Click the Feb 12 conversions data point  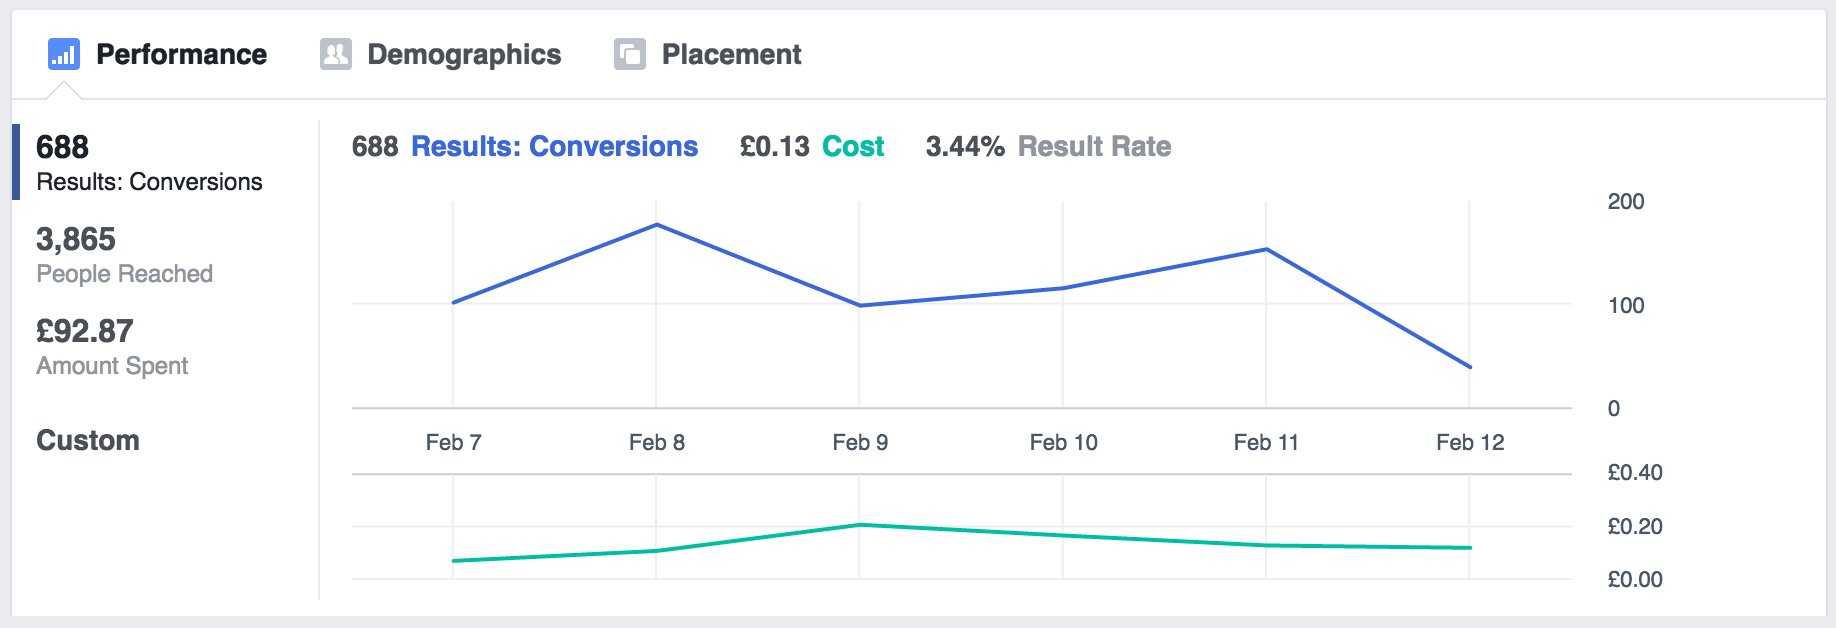pyautogui.click(x=1470, y=367)
